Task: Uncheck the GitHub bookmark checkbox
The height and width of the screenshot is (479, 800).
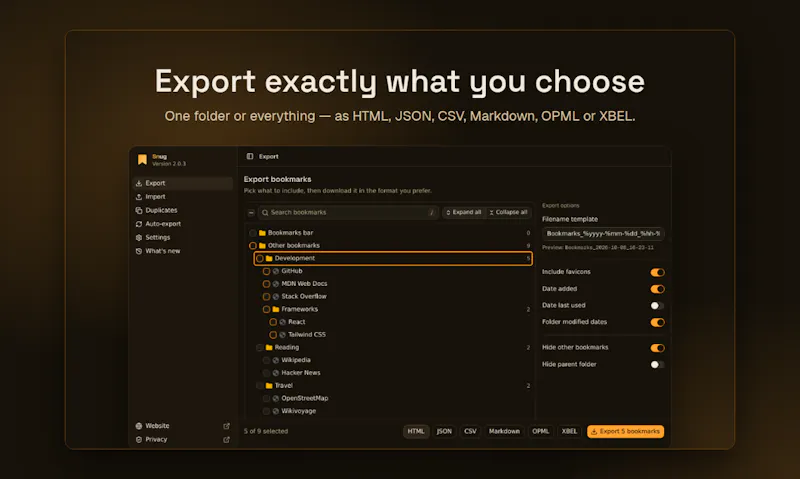Action: (266, 271)
